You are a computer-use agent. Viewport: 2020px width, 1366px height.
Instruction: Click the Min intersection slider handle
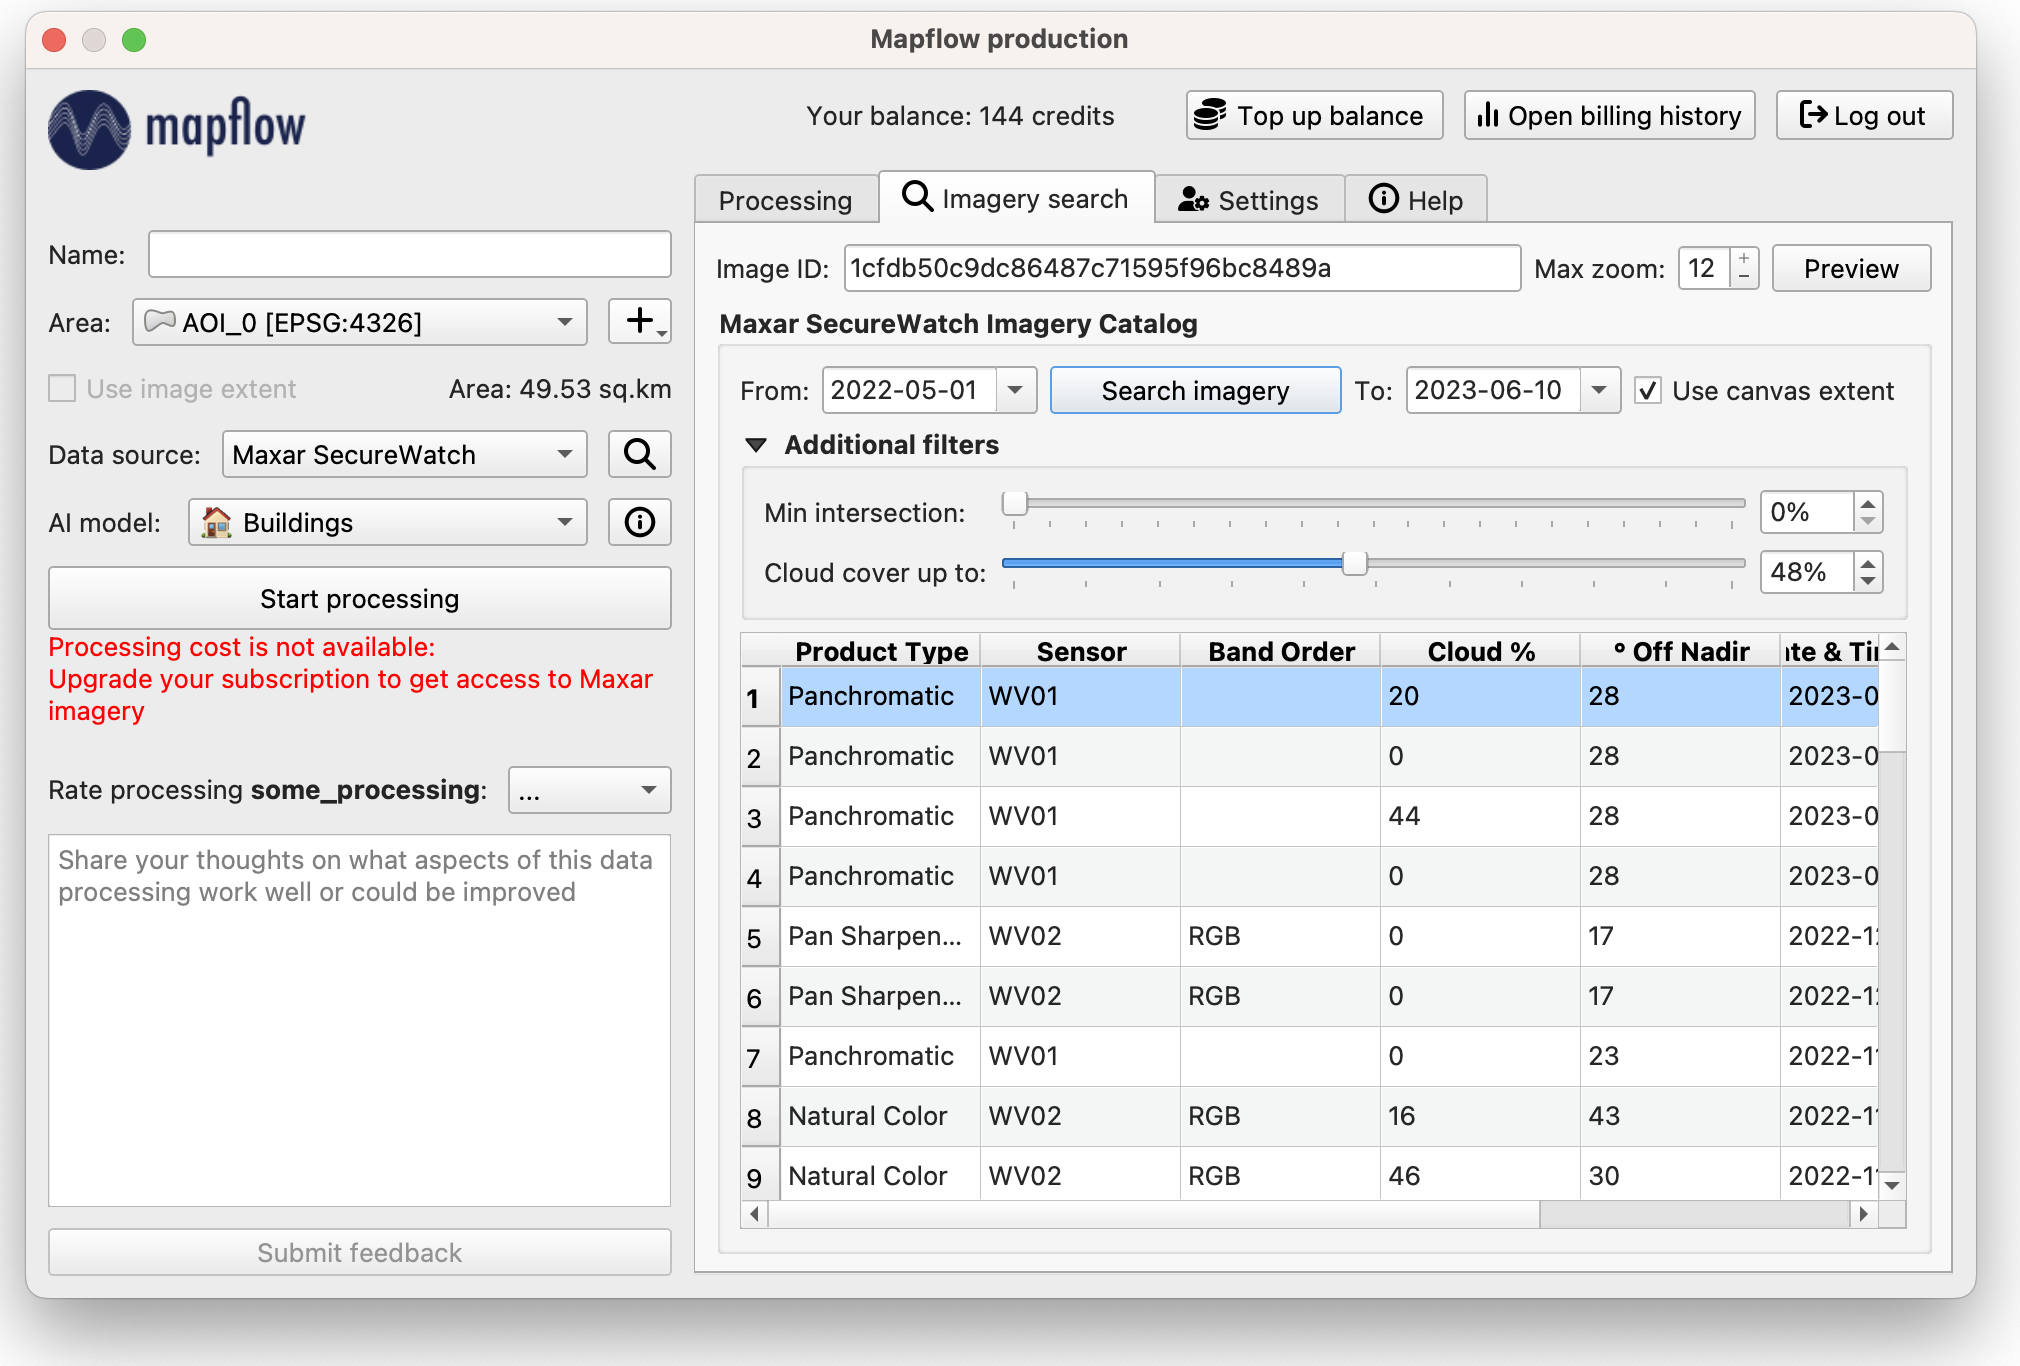1015,503
